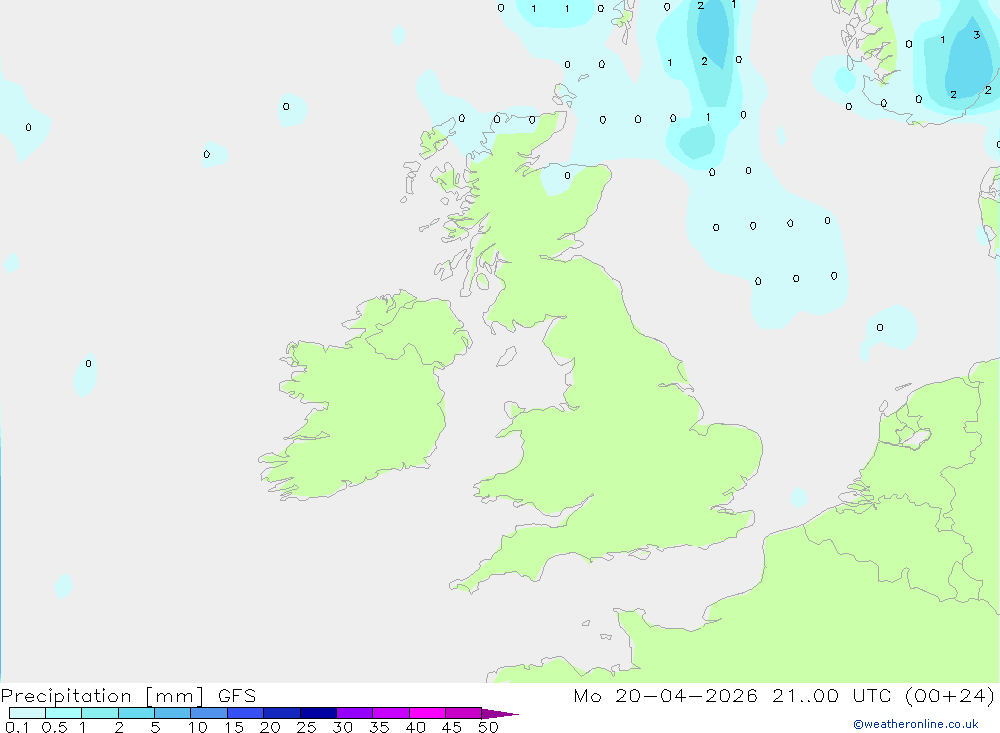Viewport: 1000px width, 733px height.
Task: Select the 0.5–1 mm legend color swatch
Action: pos(64,713)
